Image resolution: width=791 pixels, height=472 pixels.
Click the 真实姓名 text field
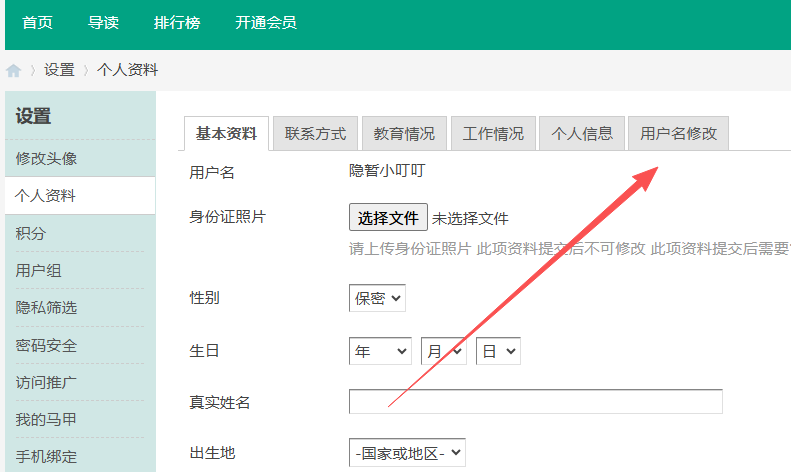click(535, 402)
